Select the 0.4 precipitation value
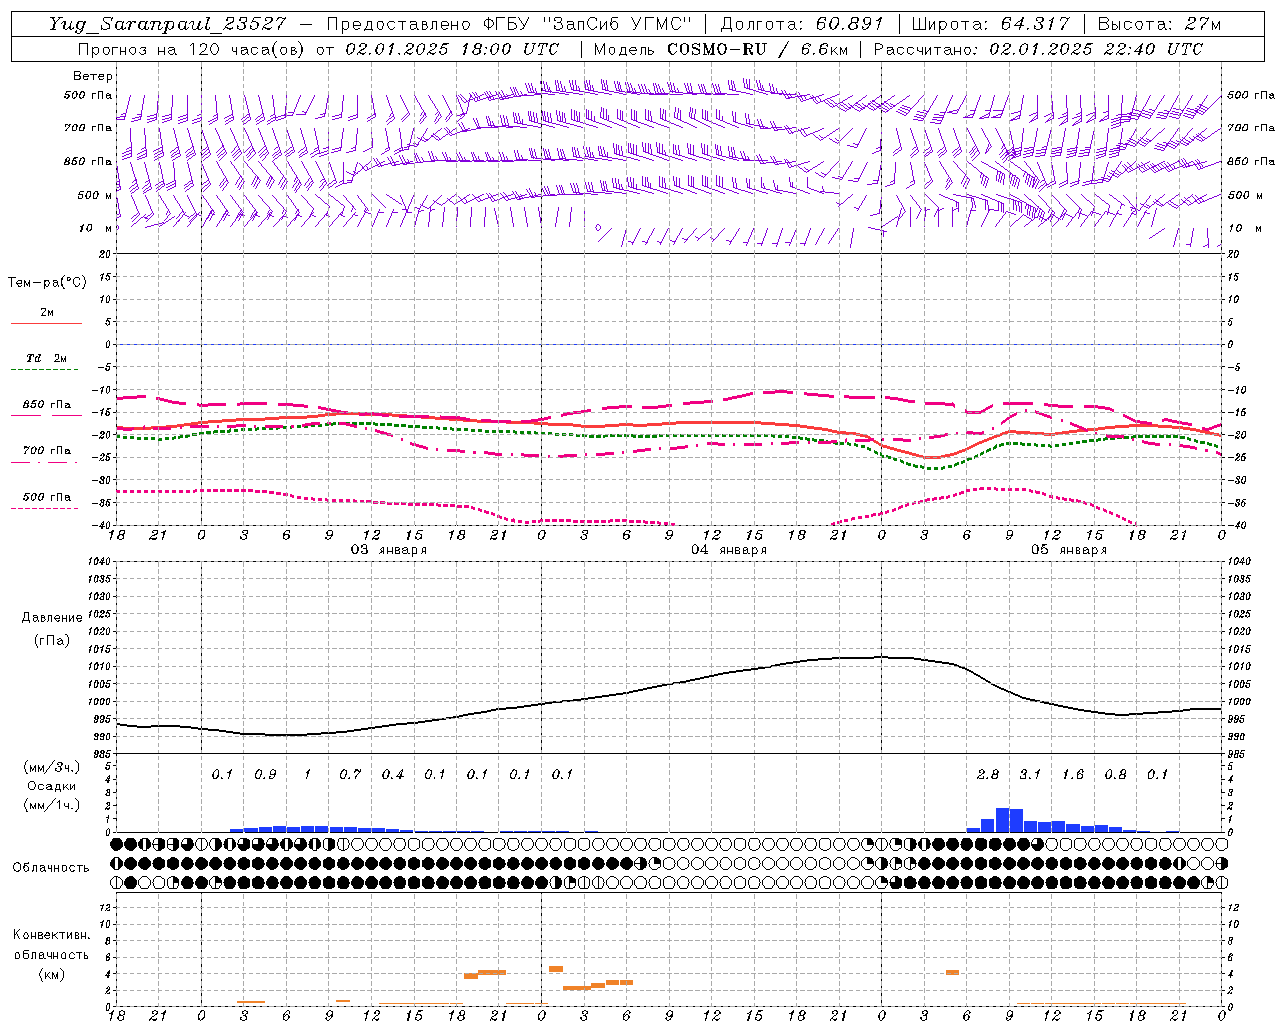1280x1024 pixels. 393,775
